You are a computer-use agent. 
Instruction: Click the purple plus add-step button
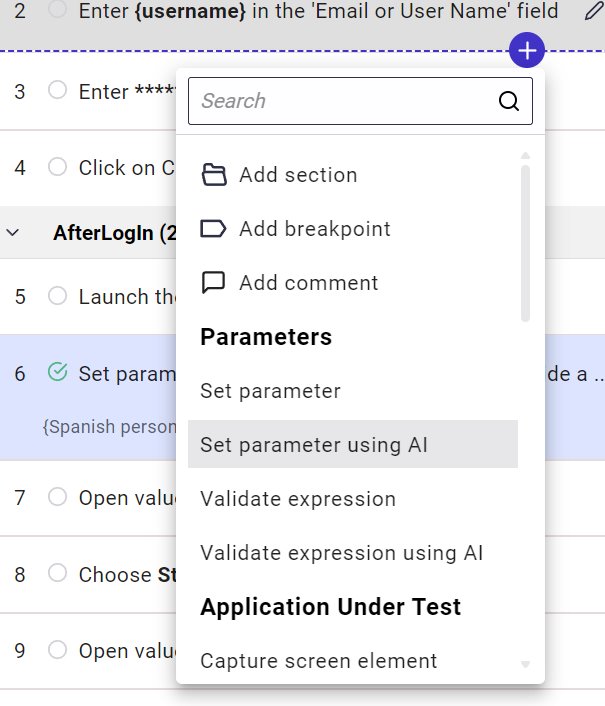(527, 50)
